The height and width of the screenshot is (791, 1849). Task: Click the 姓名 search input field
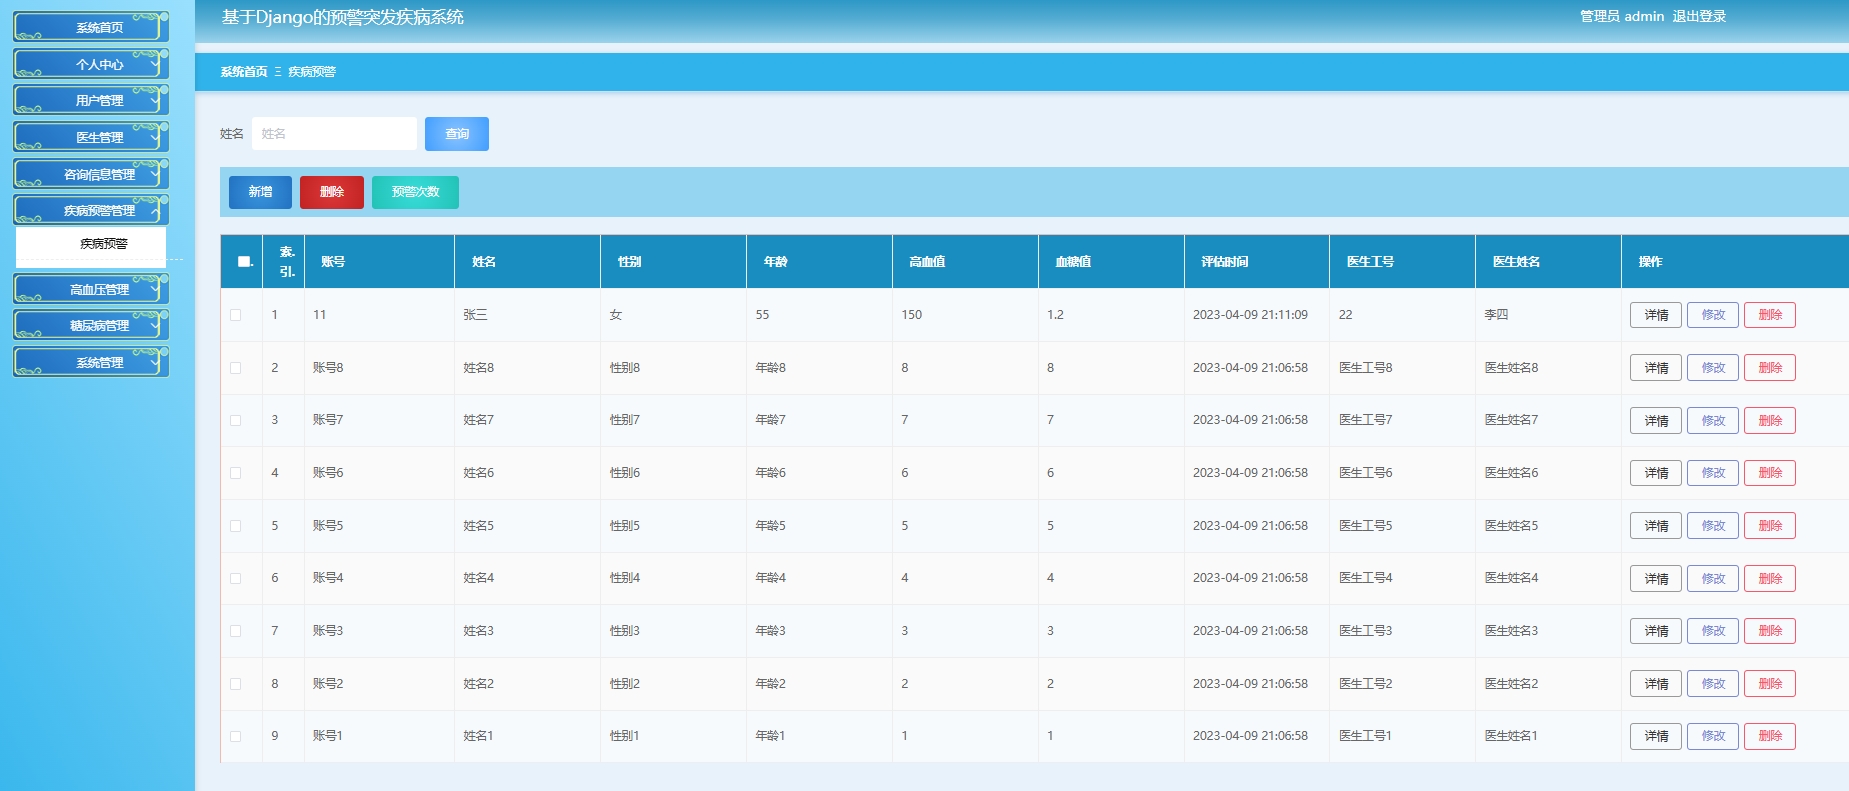tap(334, 134)
